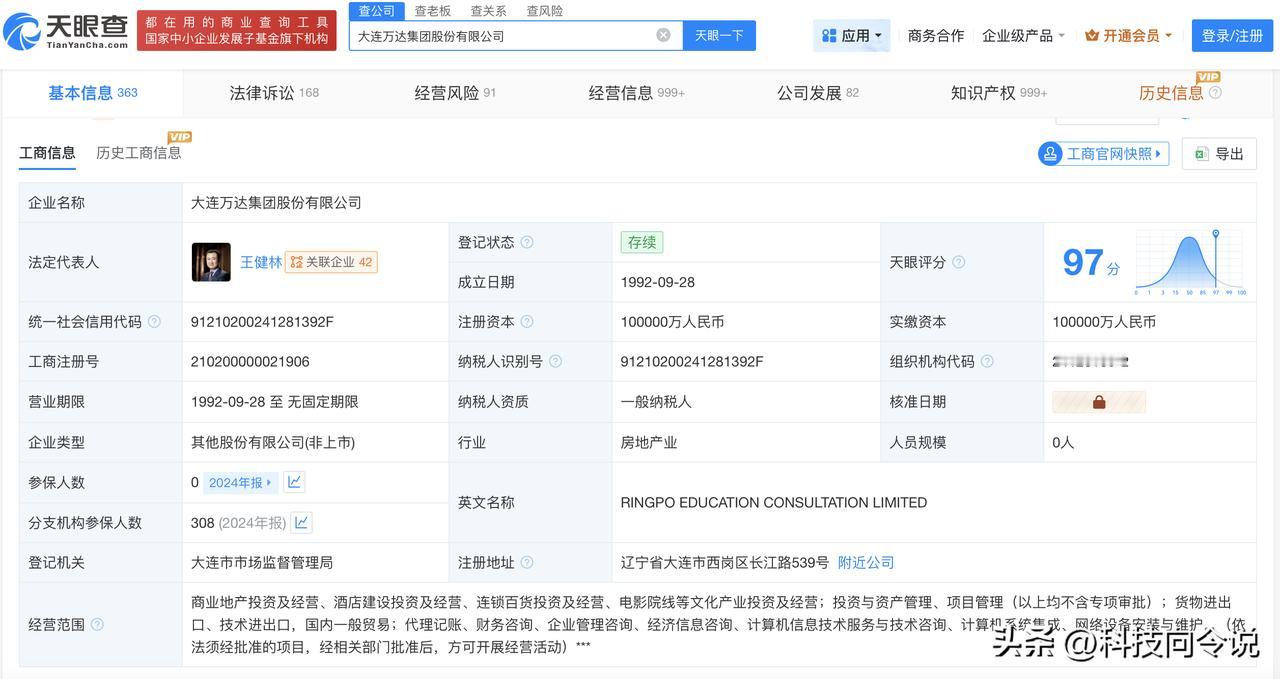Screen dimensions: 1280x679
Task: Select 大连市市场监督管理局 text
Action: coord(262,563)
